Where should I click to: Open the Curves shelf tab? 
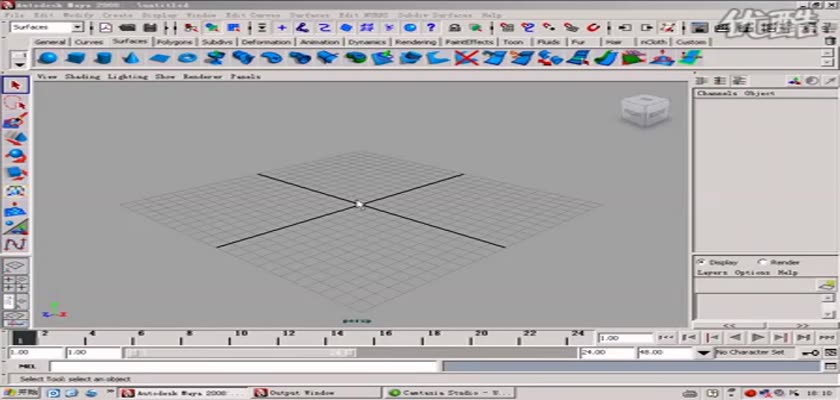tap(89, 42)
